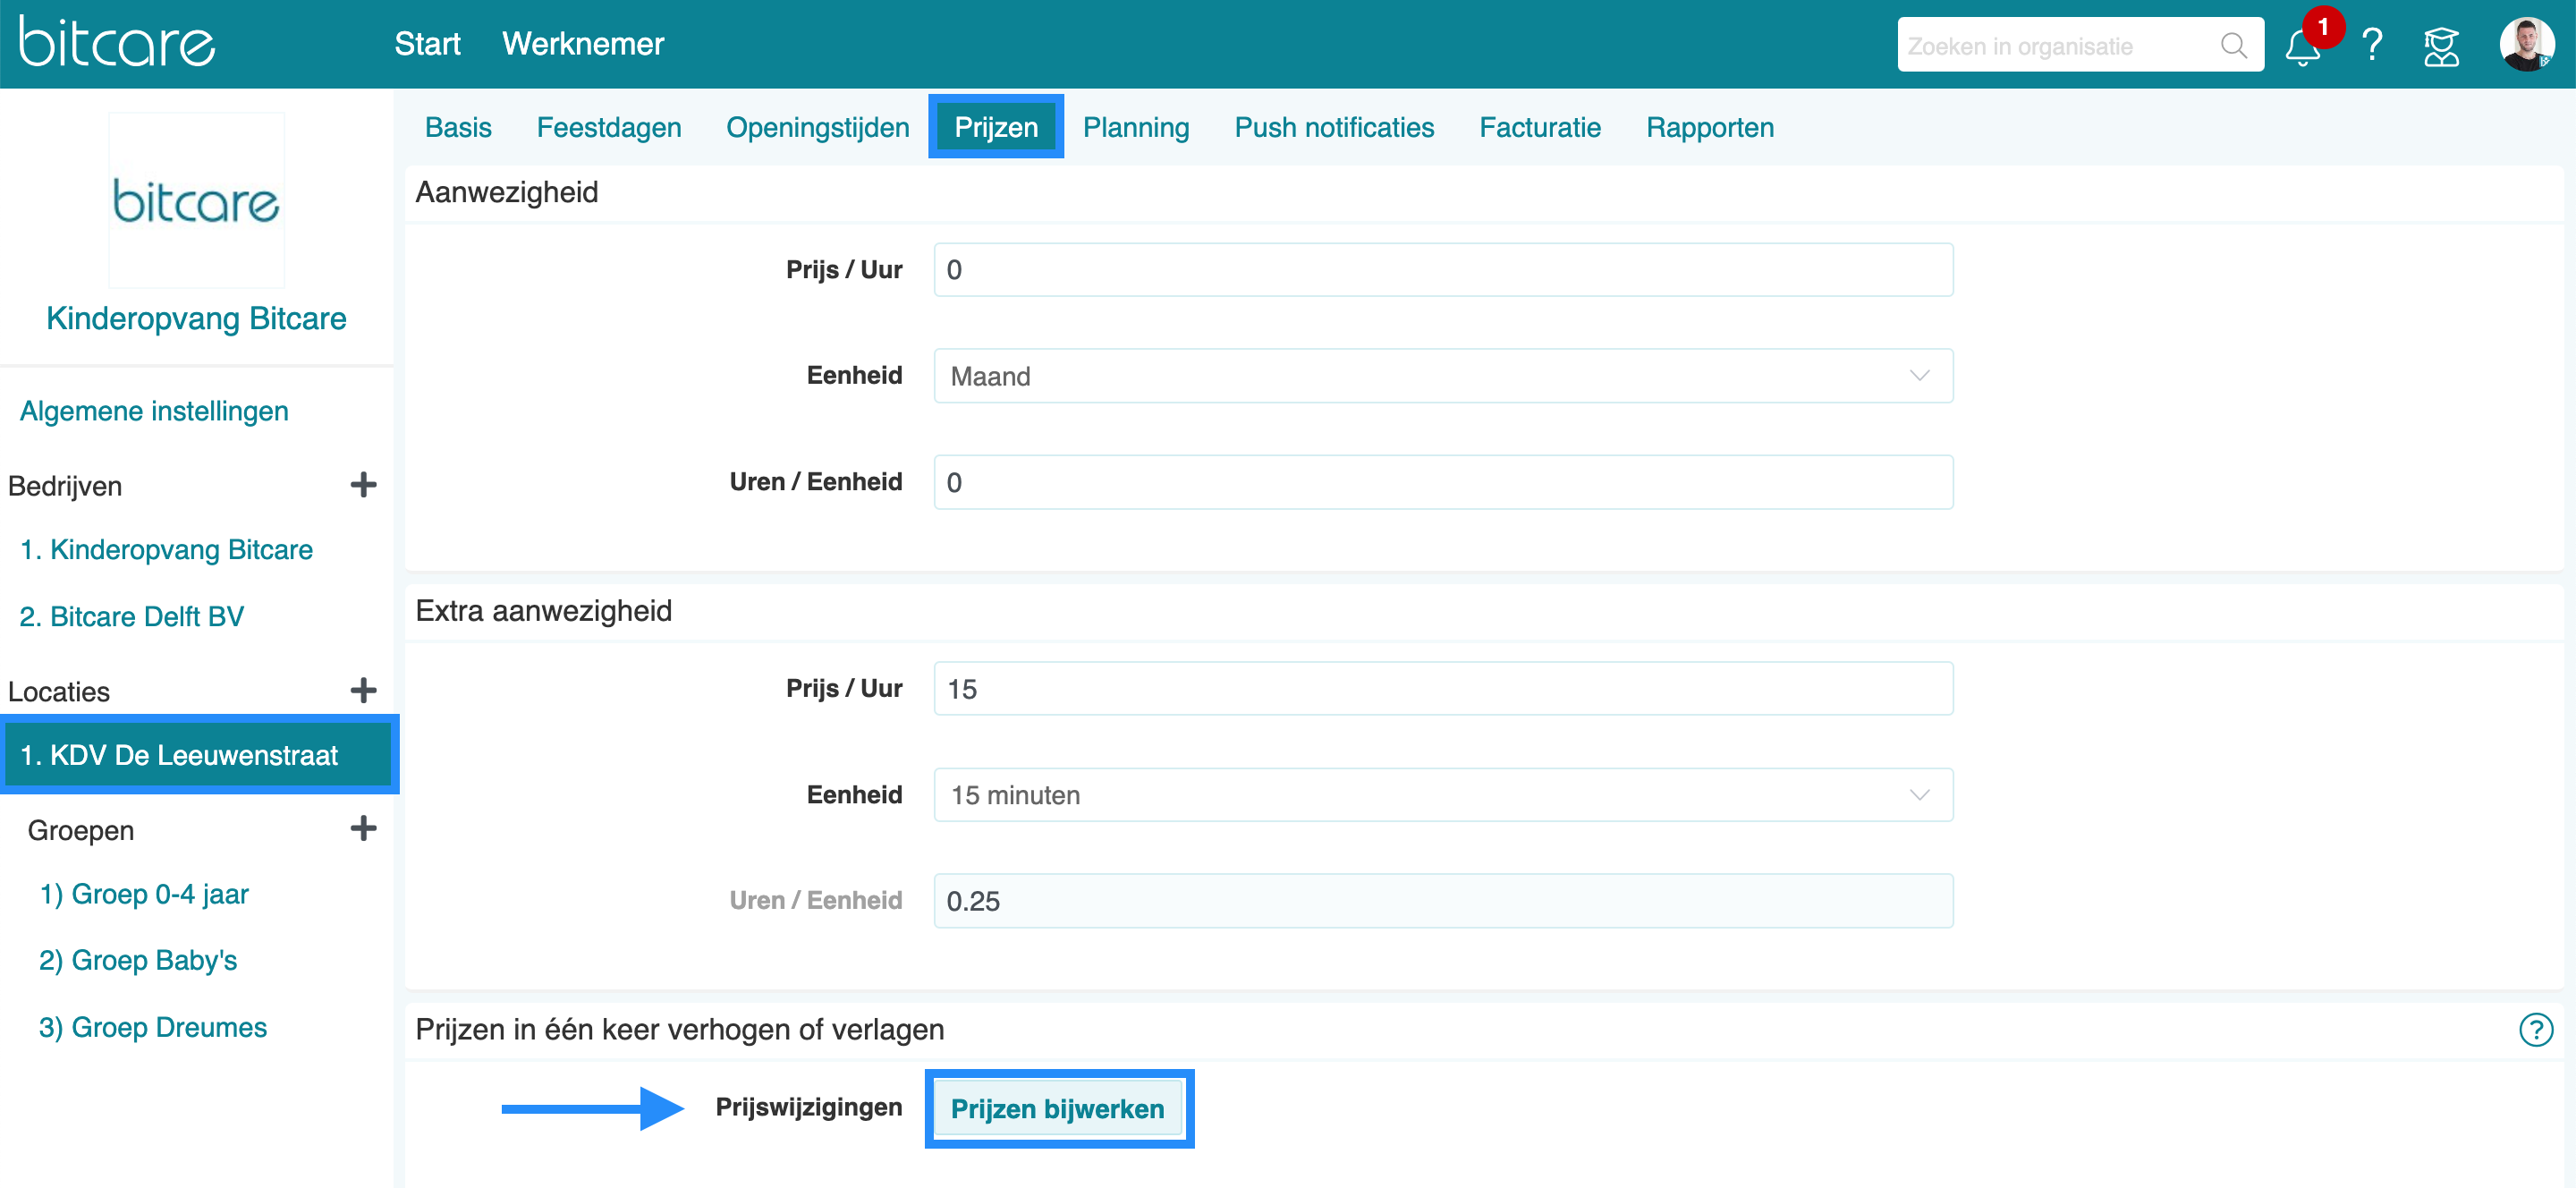Switch to the Openingstijden tab
The image size is (2576, 1188).
click(x=817, y=127)
